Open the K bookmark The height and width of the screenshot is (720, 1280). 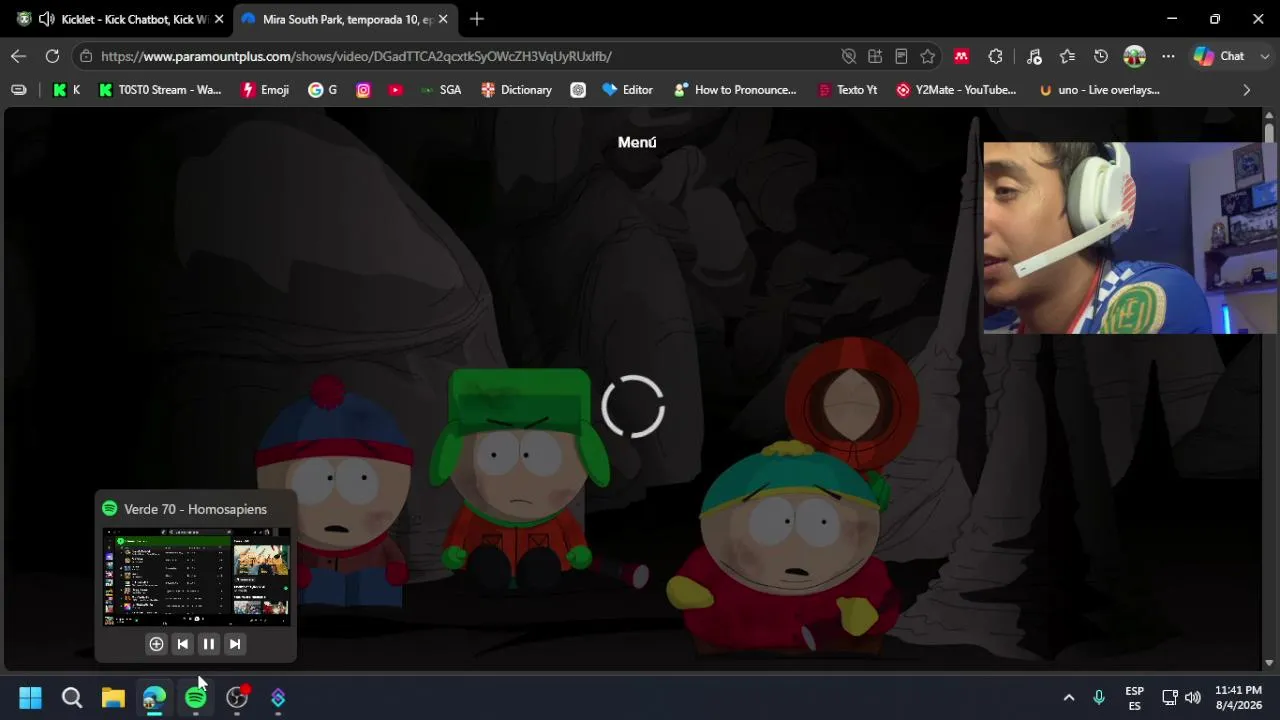click(66, 90)
